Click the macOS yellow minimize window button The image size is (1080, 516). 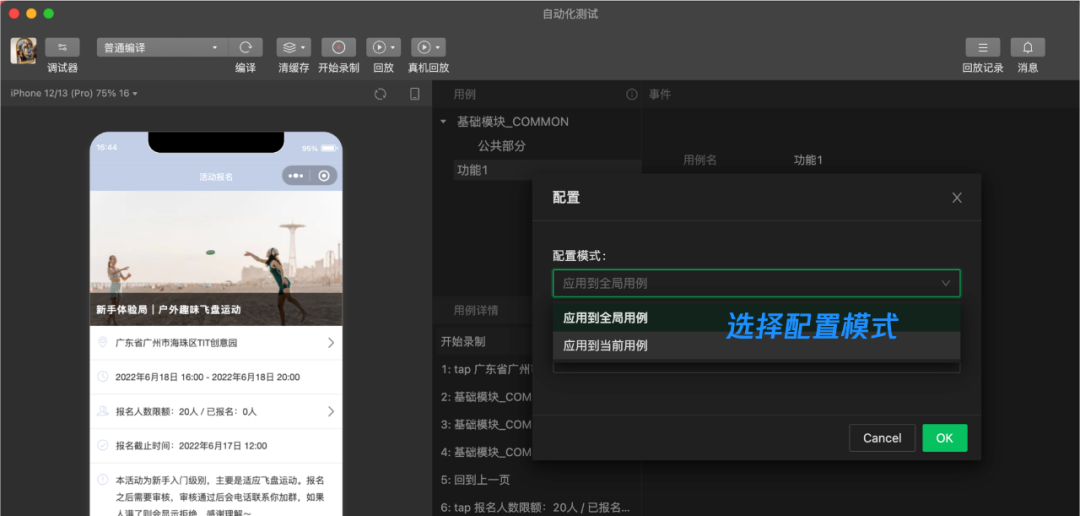[x=31, y=14]
